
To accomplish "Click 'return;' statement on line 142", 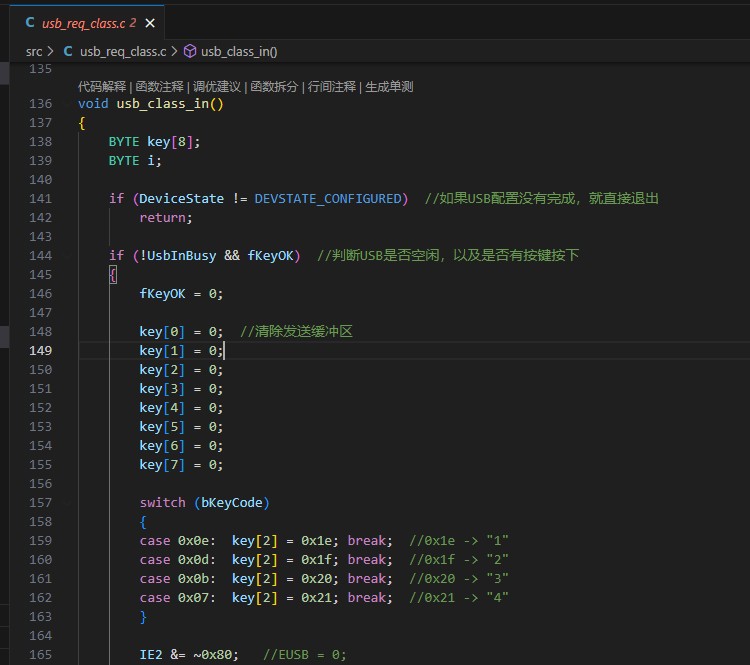I will click(x=165, y=218).
